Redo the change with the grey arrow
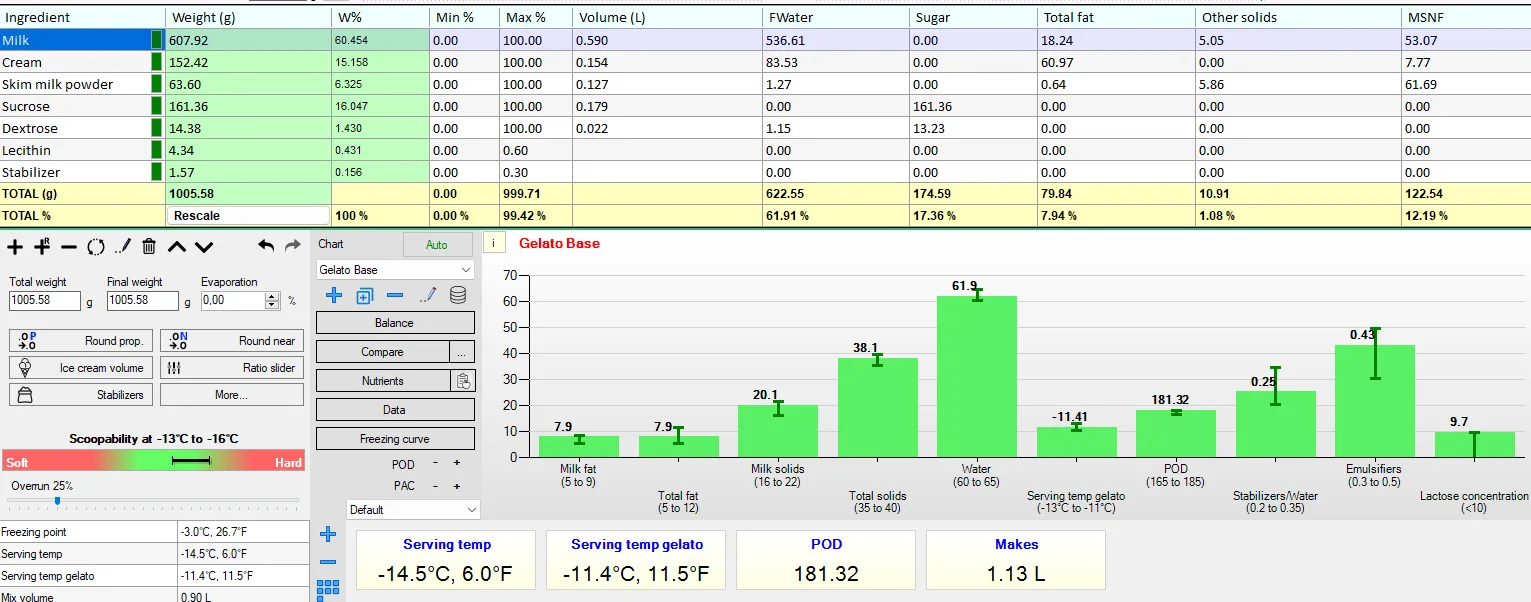This screenshot has height=602, width=1531. point(292,245)
